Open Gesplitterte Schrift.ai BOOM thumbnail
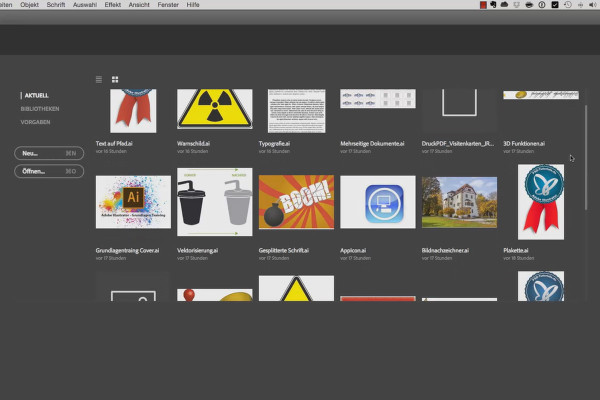The width and height of the screenshot is (600, 400). coord(296,202)
